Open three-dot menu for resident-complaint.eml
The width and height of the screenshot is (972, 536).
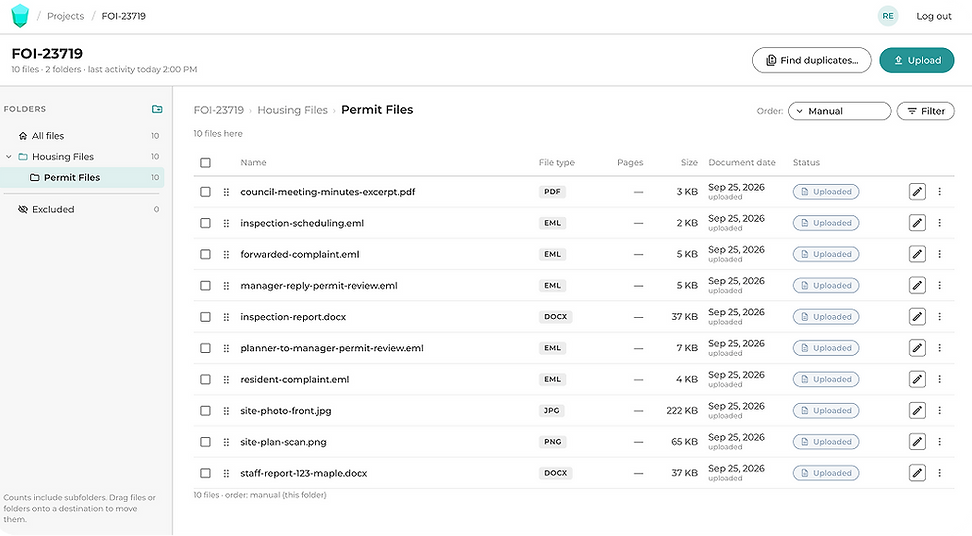pos(940,379)
